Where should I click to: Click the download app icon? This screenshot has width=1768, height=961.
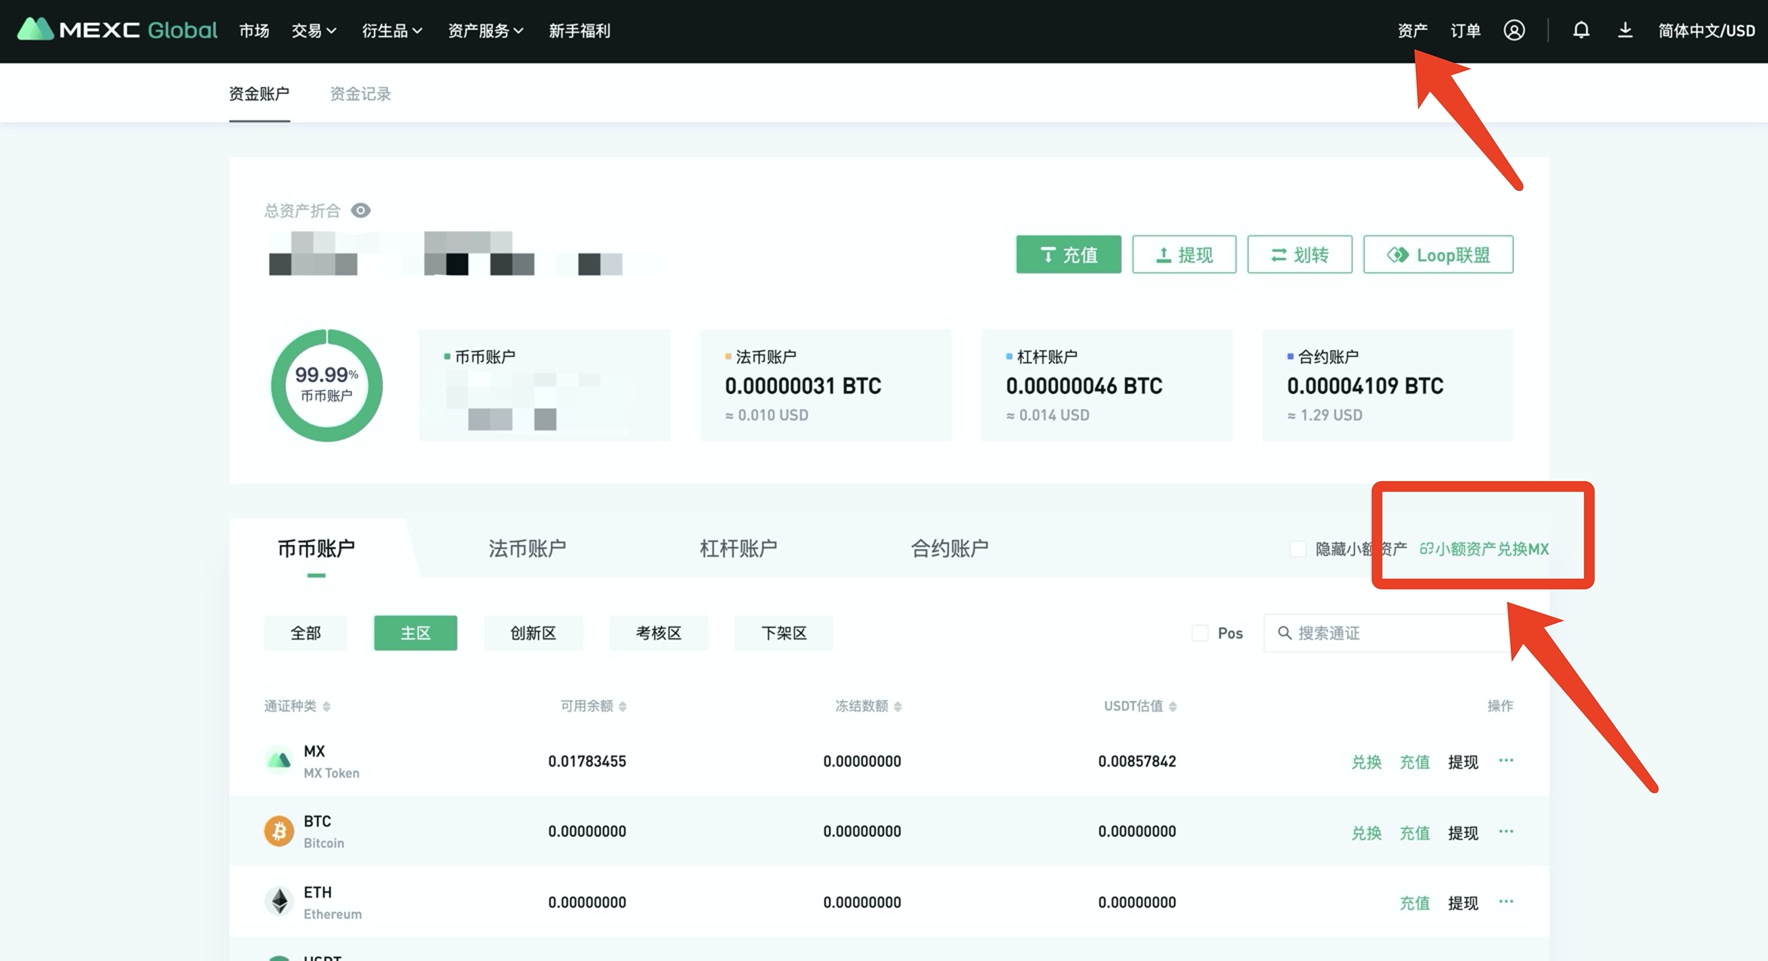pyautogui.click(x=1625, y=30)
